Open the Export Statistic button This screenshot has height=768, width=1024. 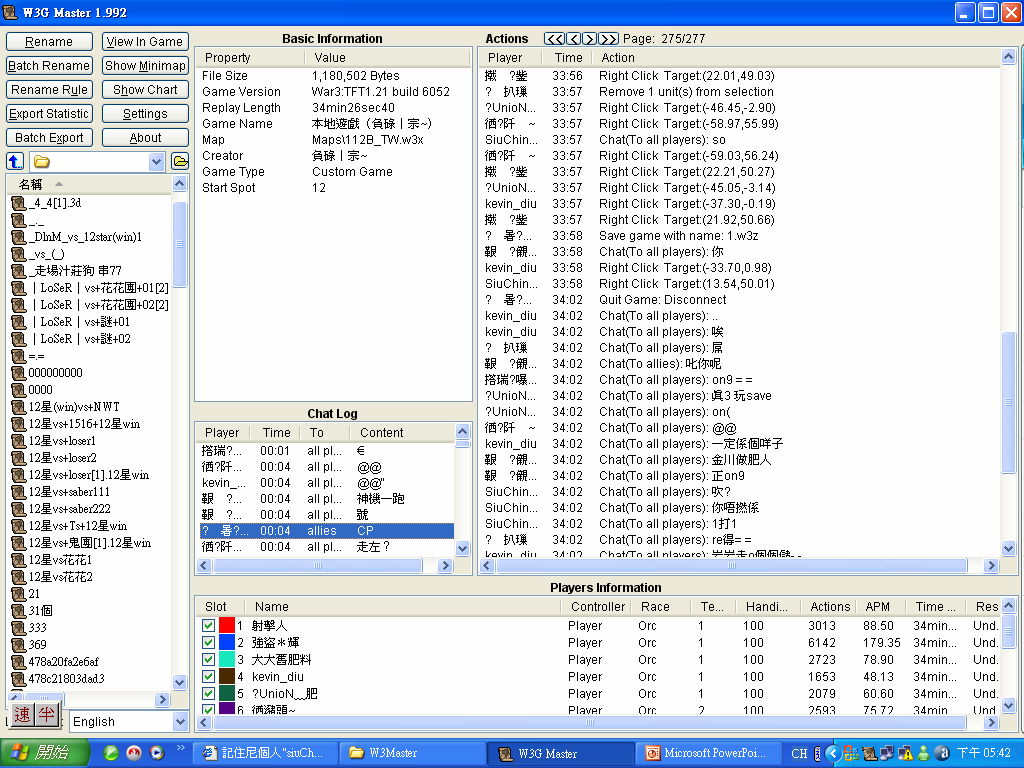pyautogui.click(x=49, y=114)
